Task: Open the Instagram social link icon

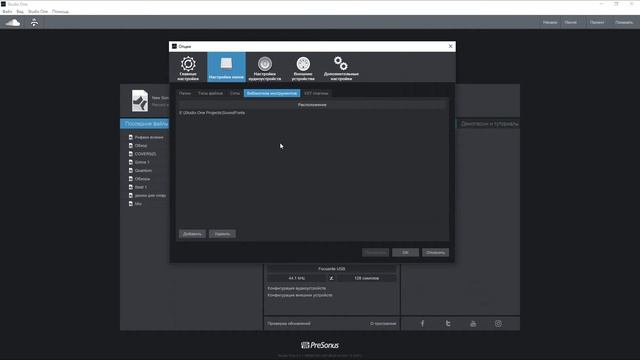Action: pyautogui.click(x=498, y=324)
